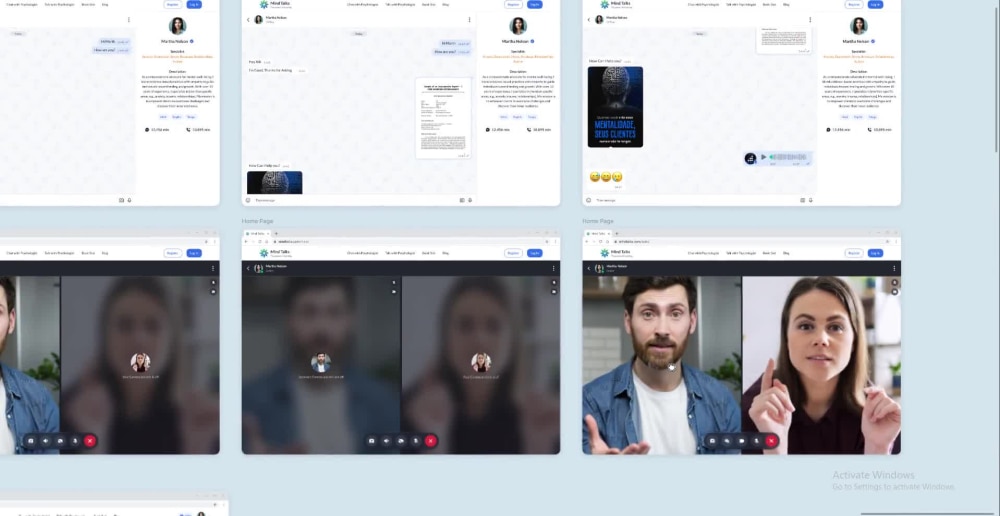
Task: Click Register in the unblurred video call frame
Action: pos(854,253)
